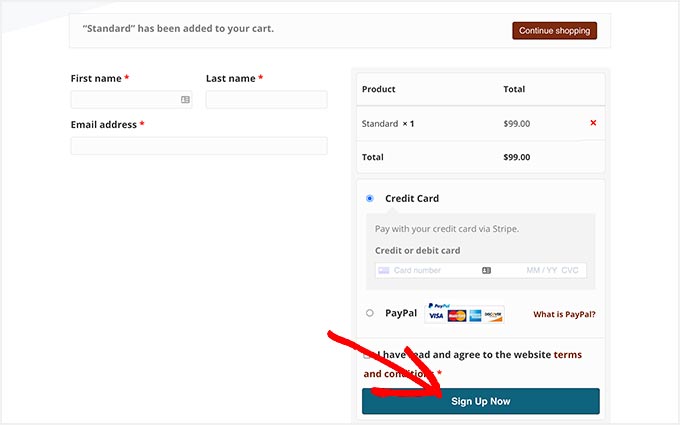Click the Discover card logo

click(x=494, y=316)
